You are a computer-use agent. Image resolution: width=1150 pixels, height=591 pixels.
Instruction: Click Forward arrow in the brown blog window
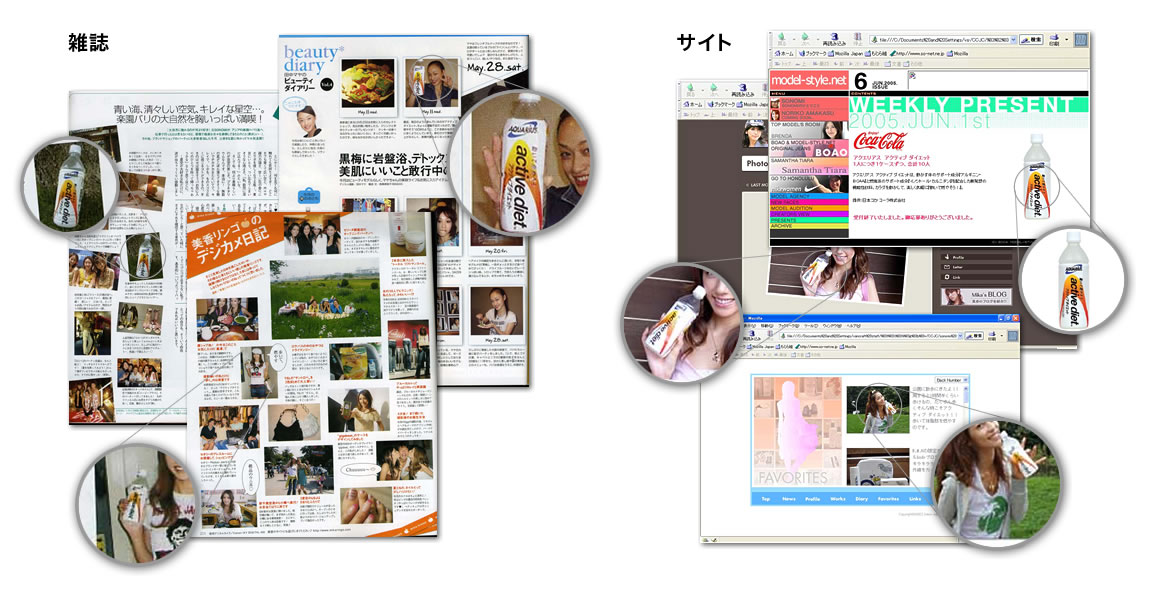(714, 88)
